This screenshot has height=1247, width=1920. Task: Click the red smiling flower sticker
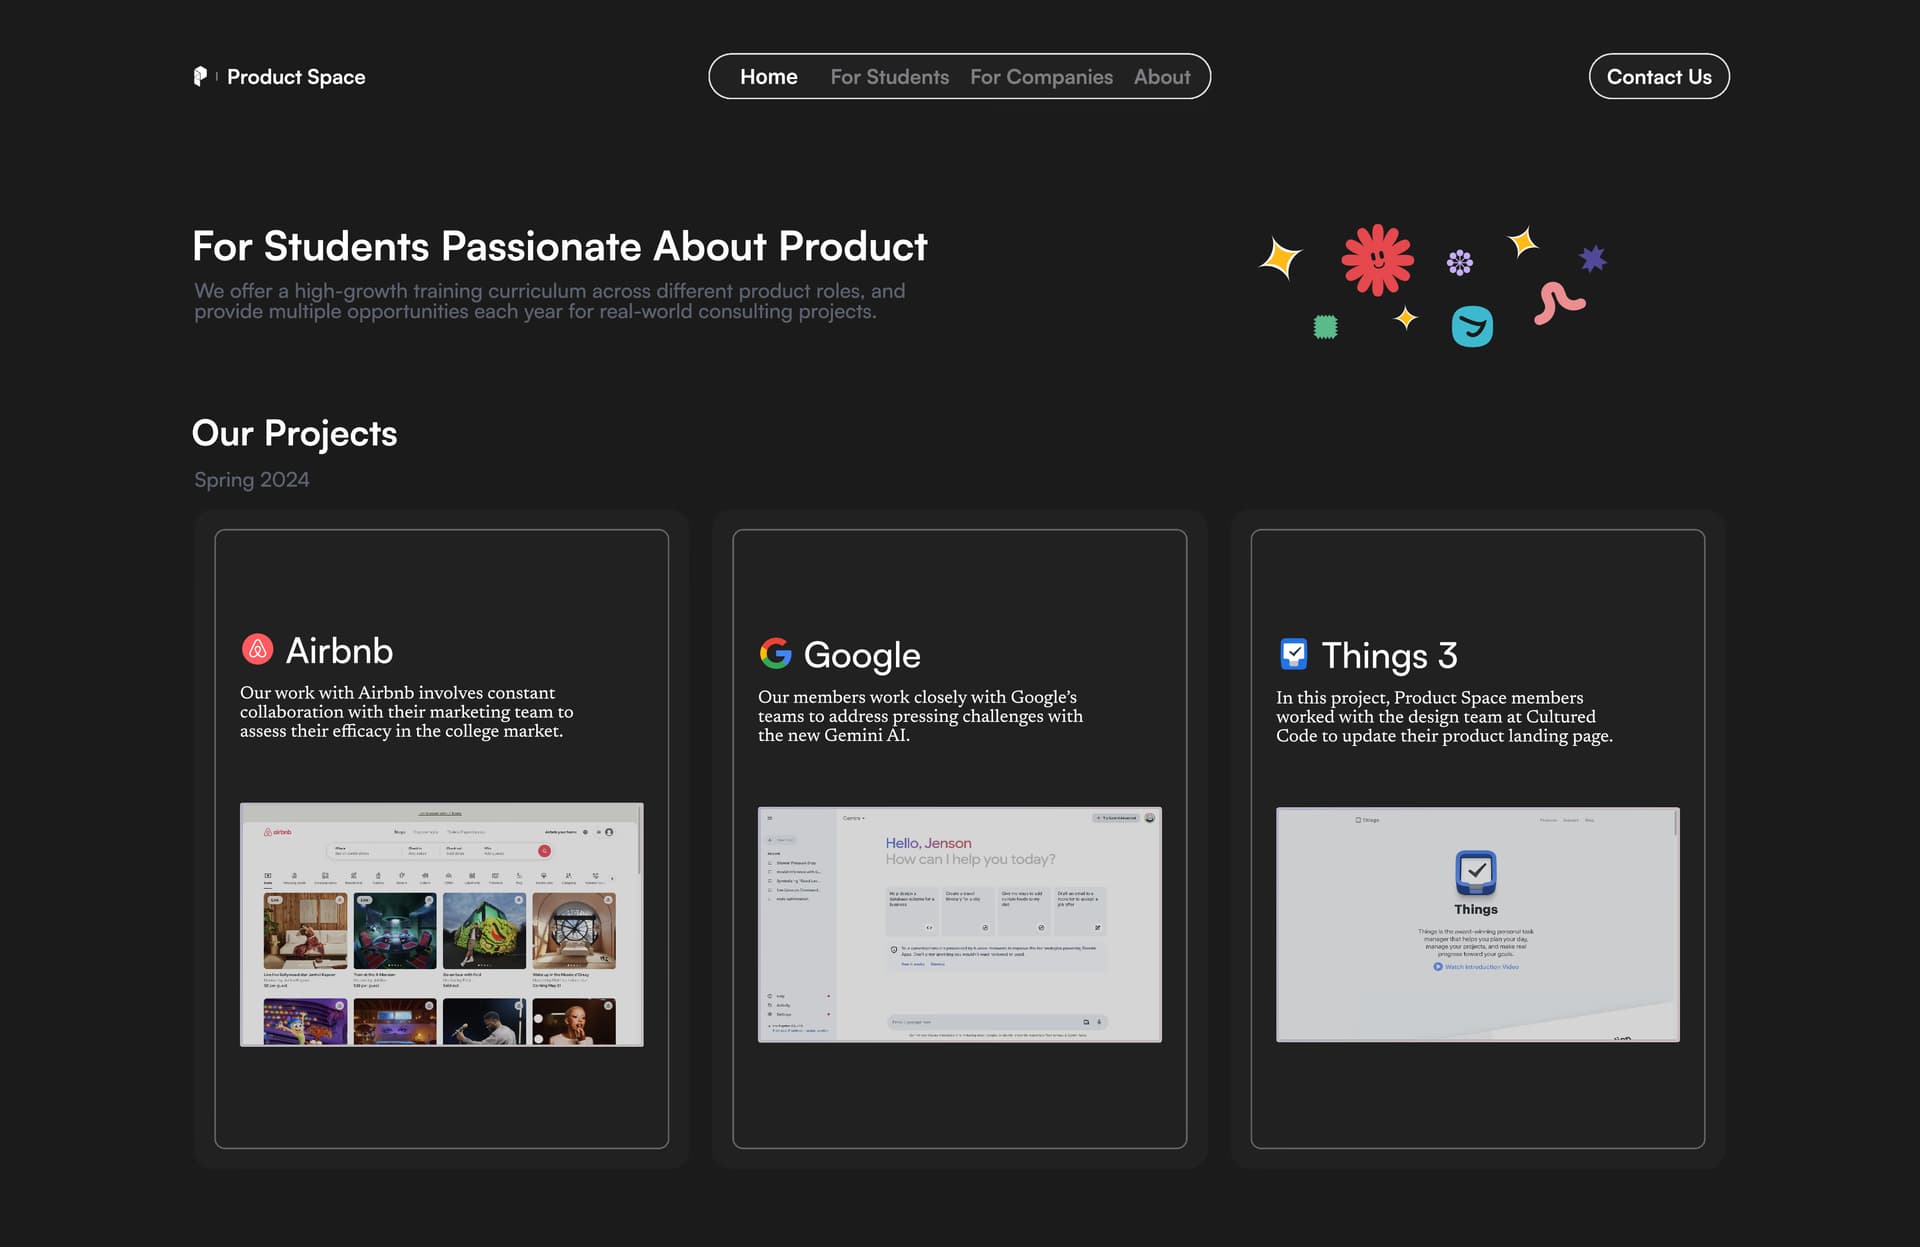pyautogui.click(x=1377, y=260)
